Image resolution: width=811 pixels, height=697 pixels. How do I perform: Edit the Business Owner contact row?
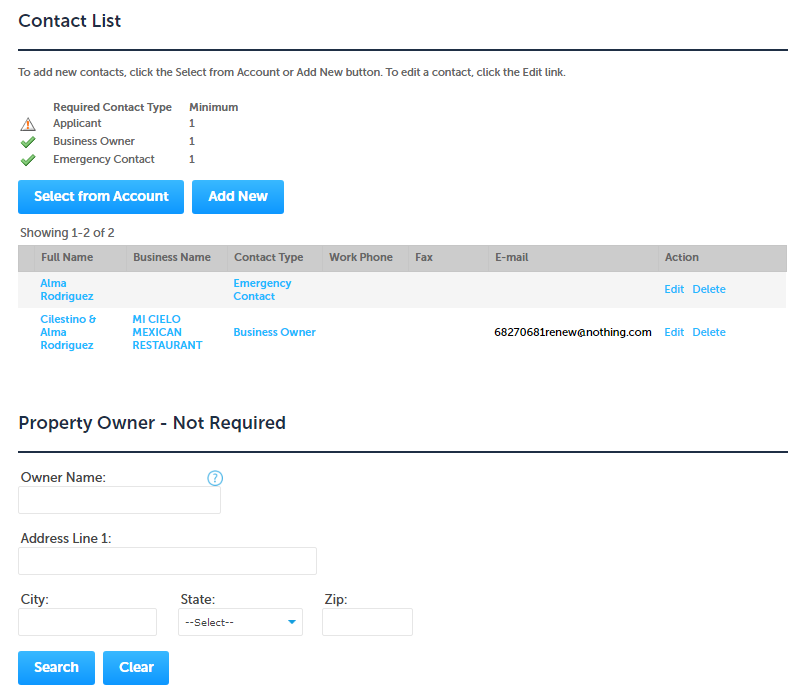coord(674,332)
